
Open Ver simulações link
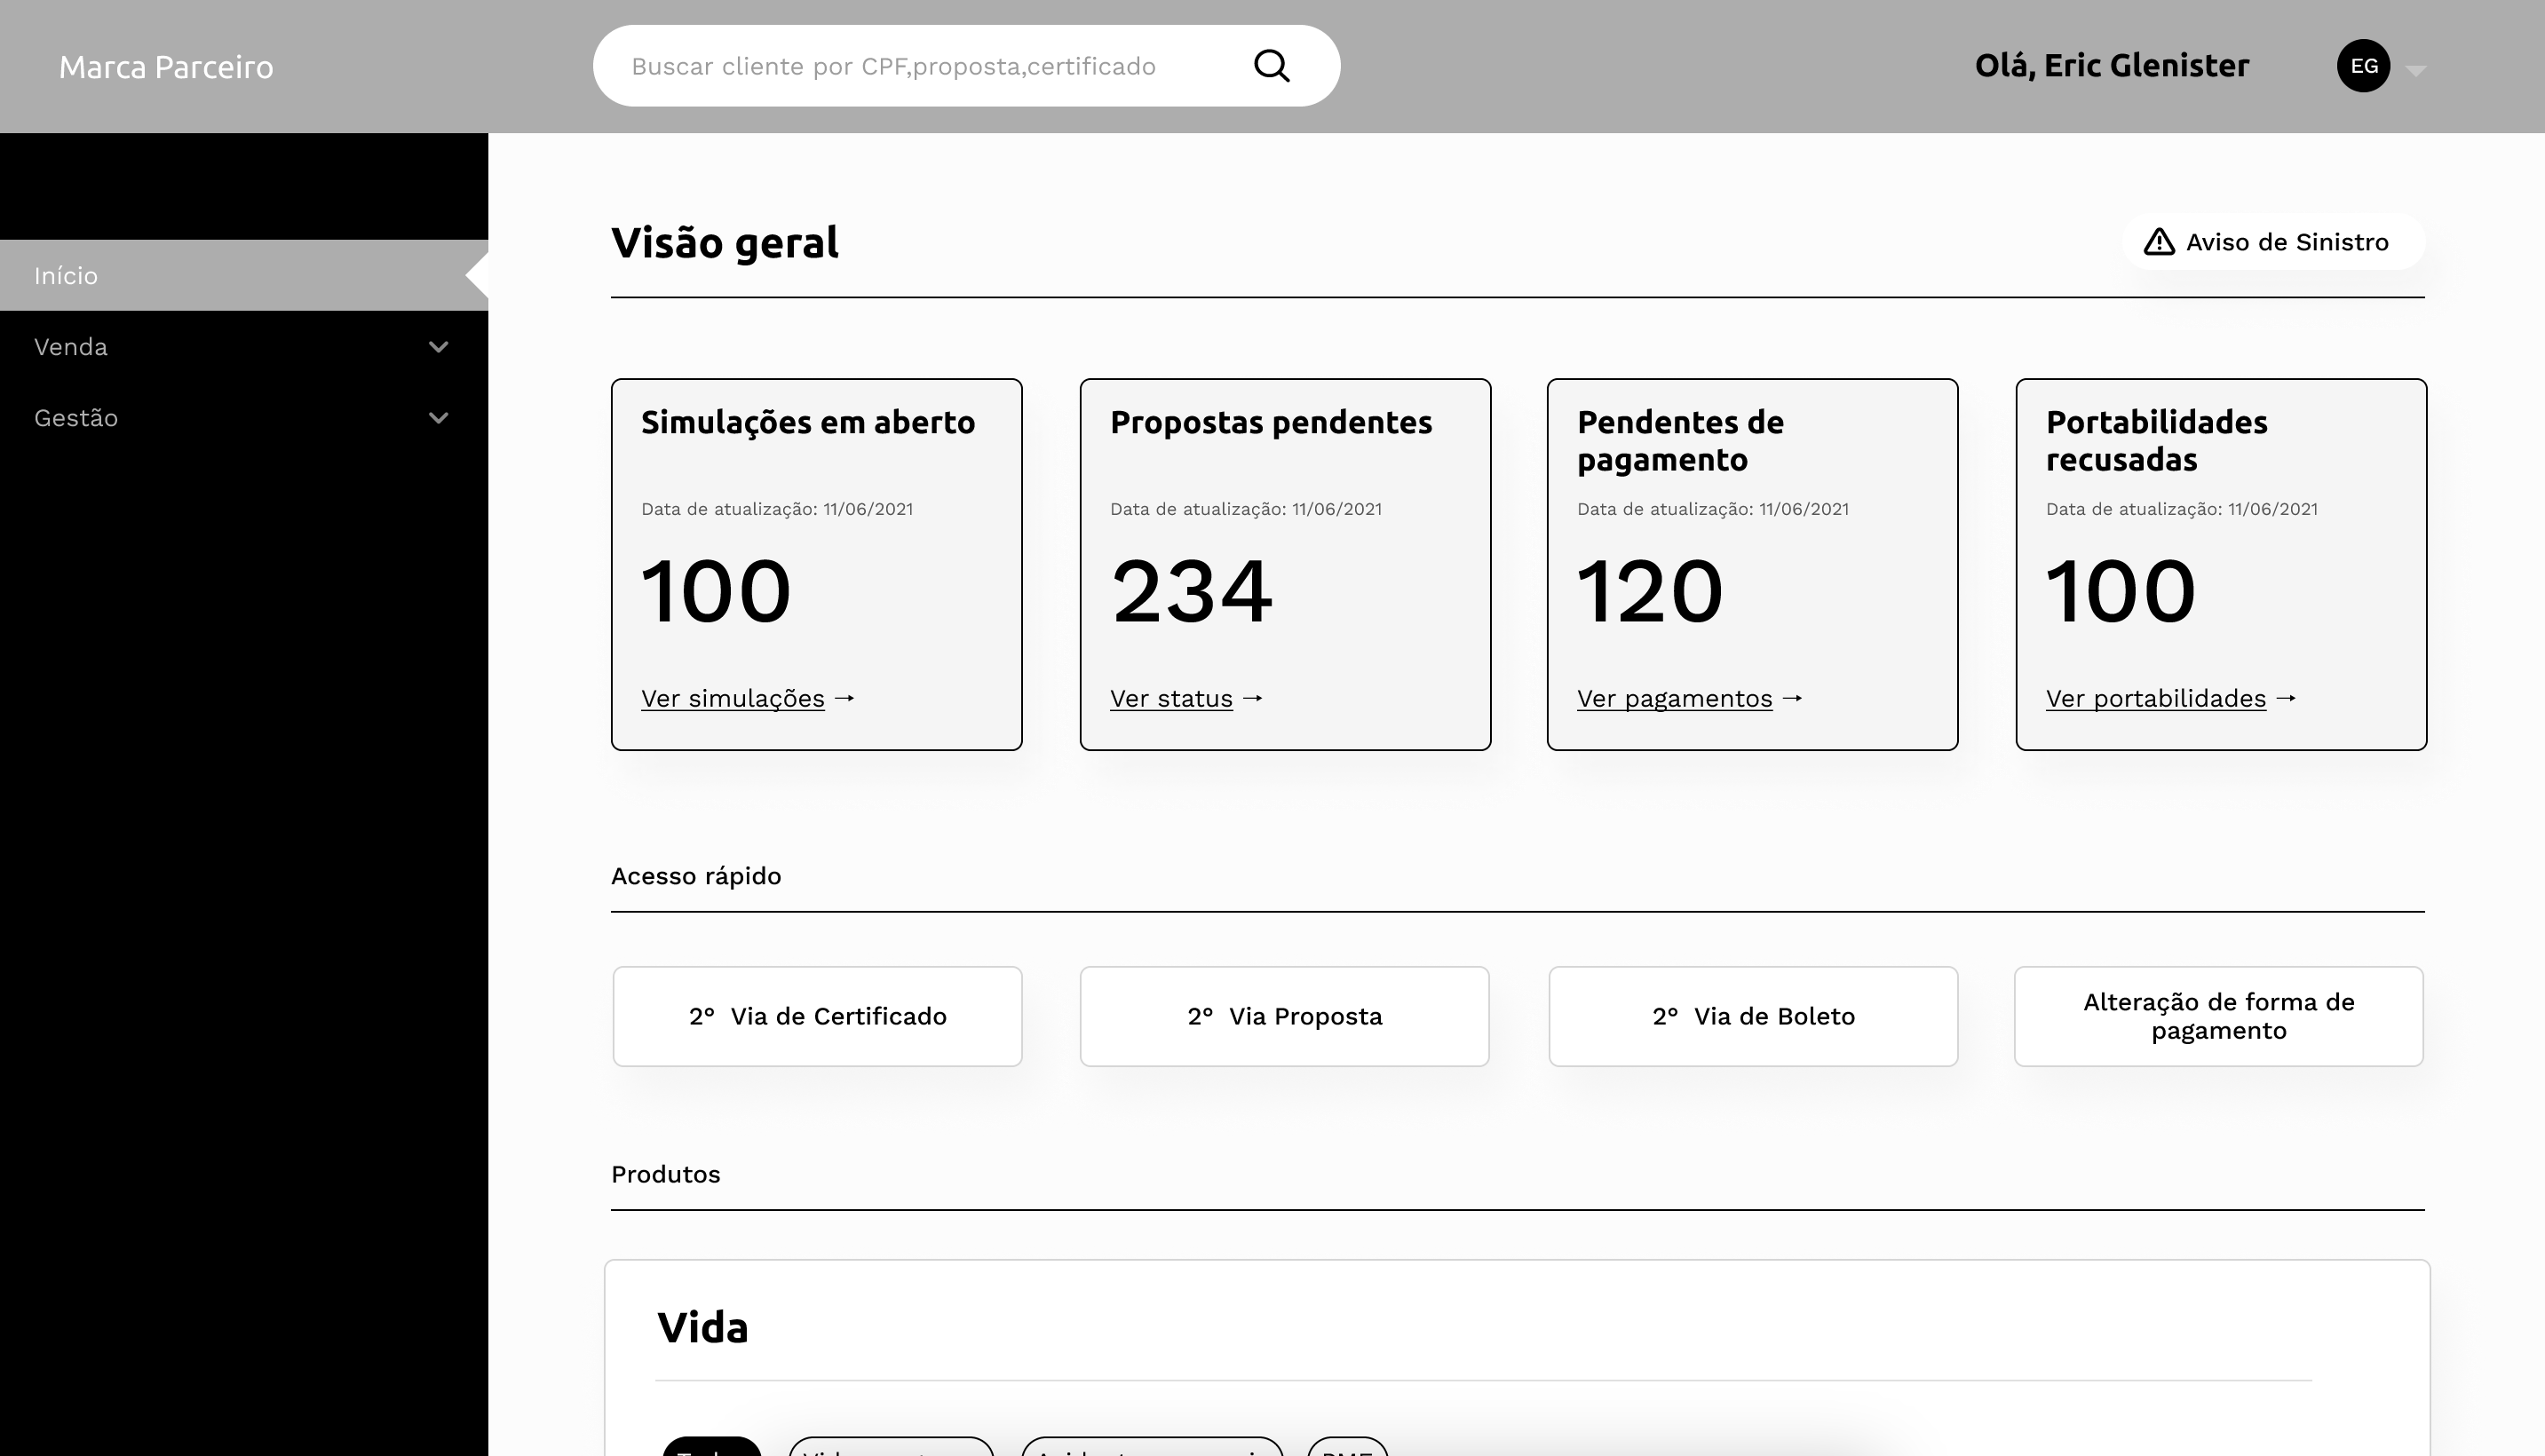point(731,698)
